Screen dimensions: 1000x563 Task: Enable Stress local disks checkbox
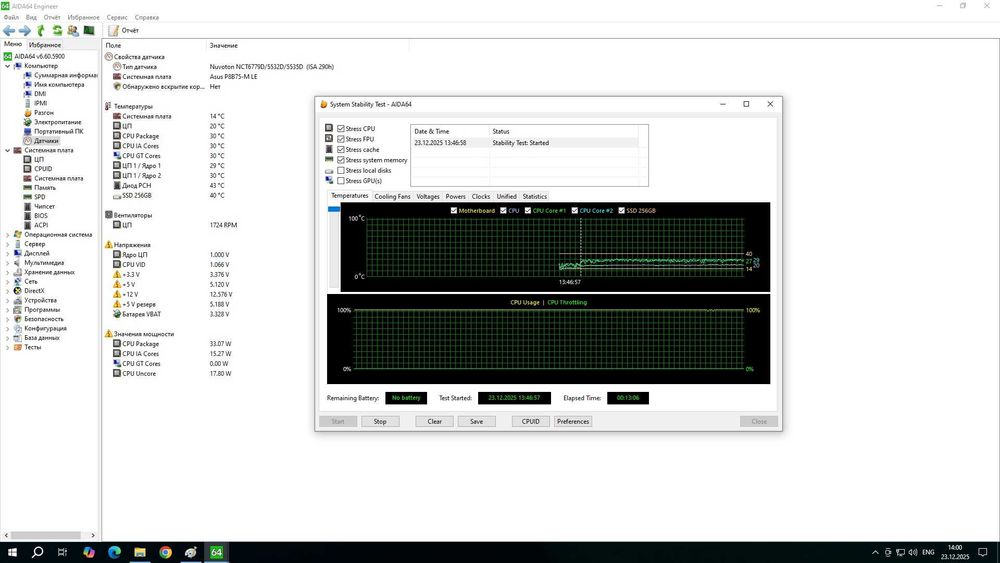tap(341, 170)
